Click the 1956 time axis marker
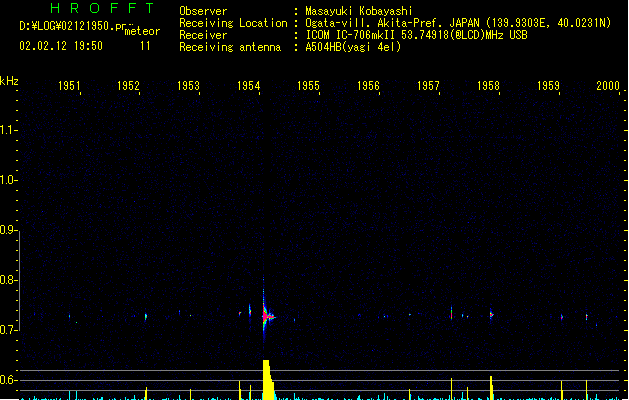 (368, 85)
